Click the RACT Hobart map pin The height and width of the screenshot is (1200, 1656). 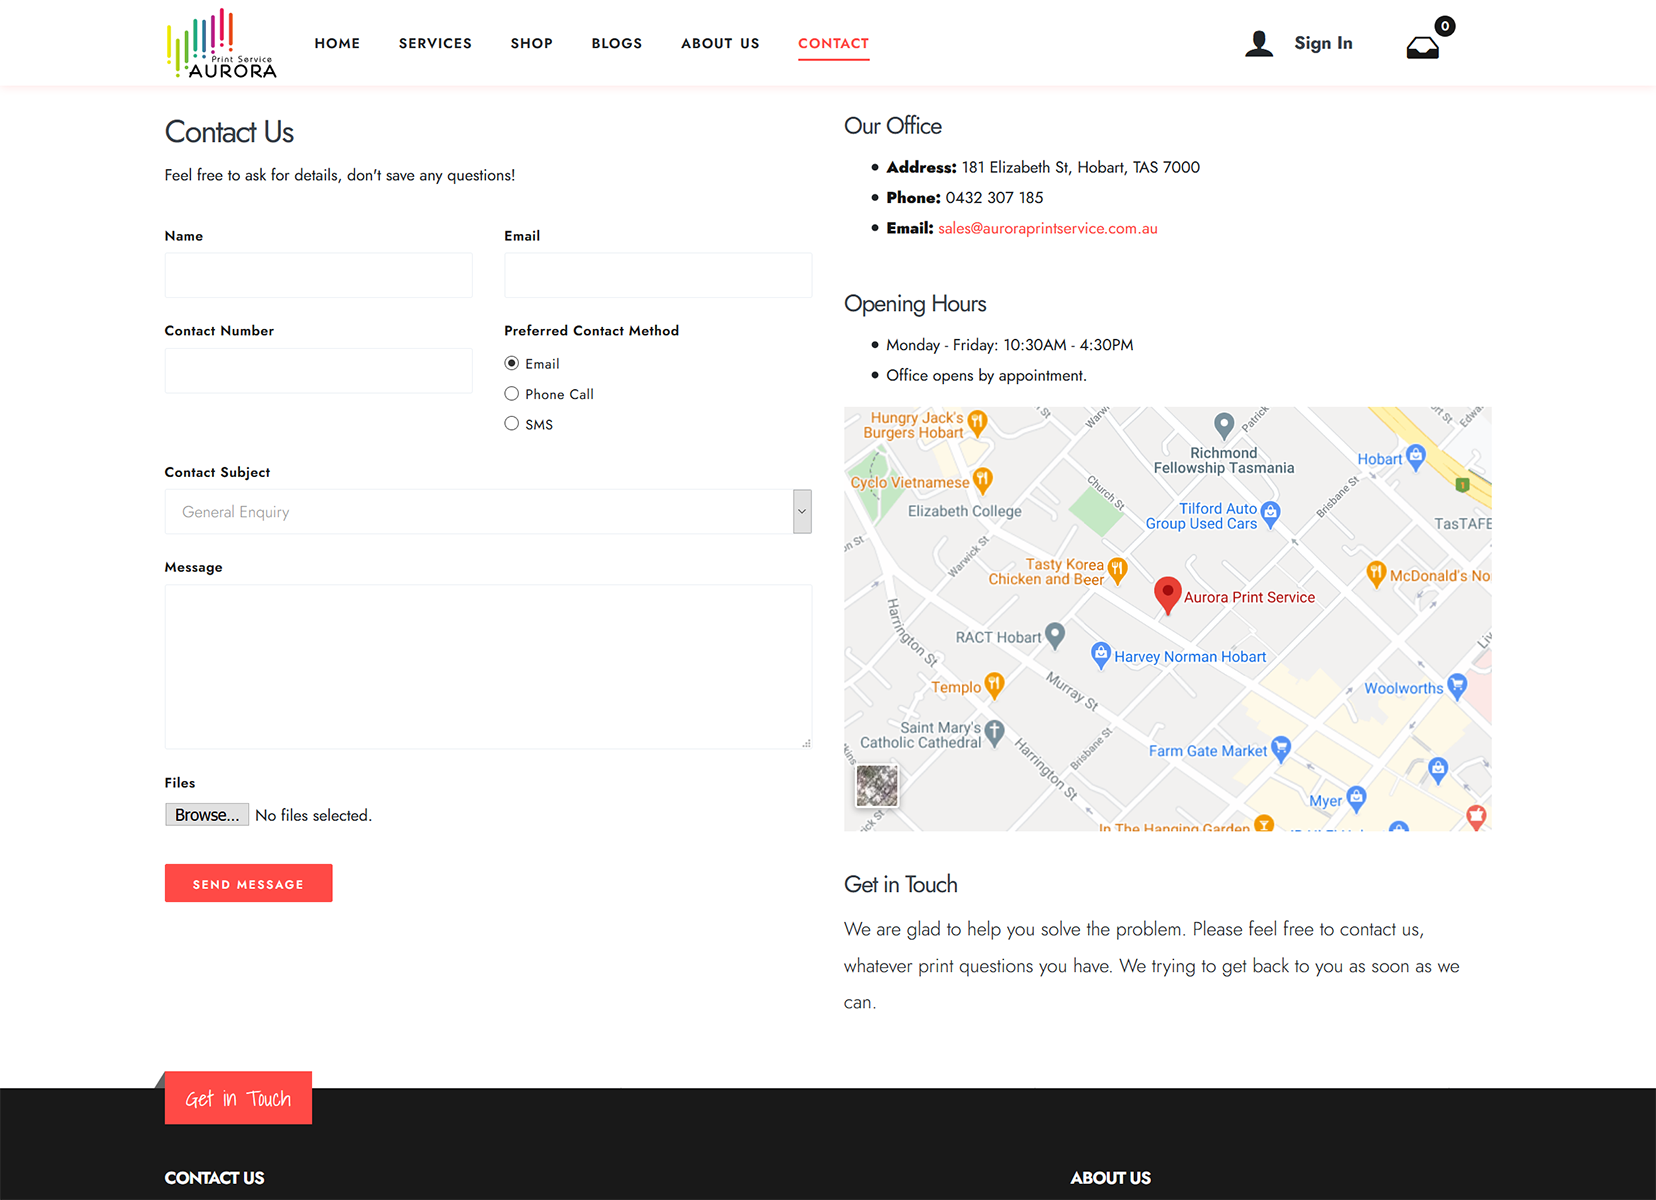(x=1054, y=635)
